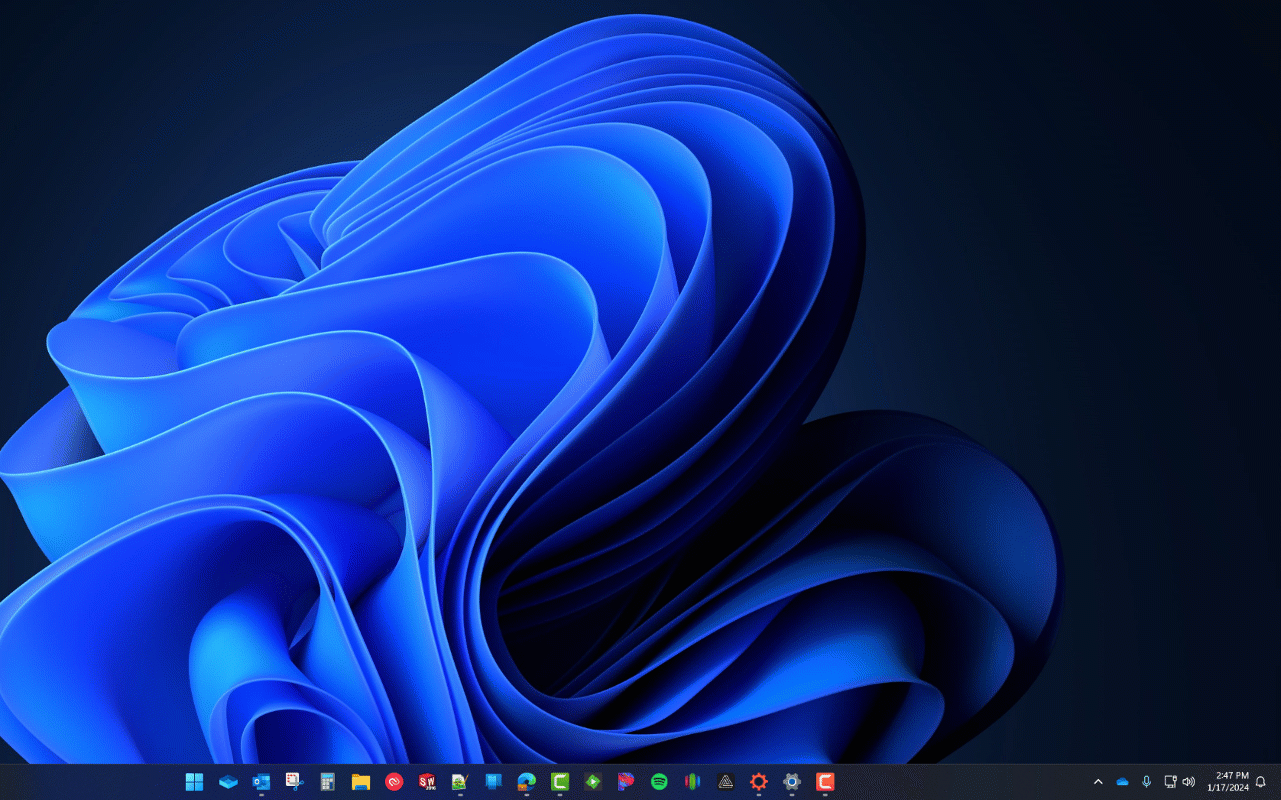Launch the green Camtasia icon

[x=560, y=782]
